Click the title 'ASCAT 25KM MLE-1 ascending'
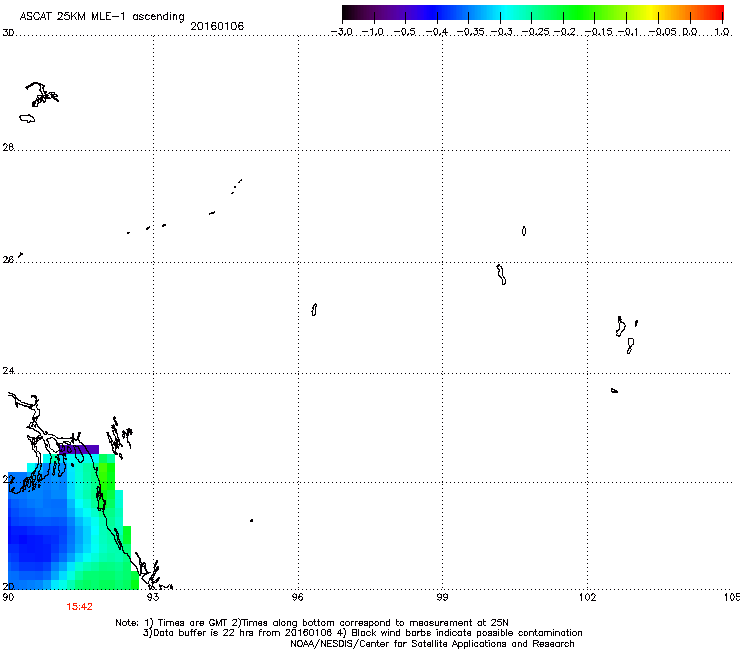 click(102, 17)
